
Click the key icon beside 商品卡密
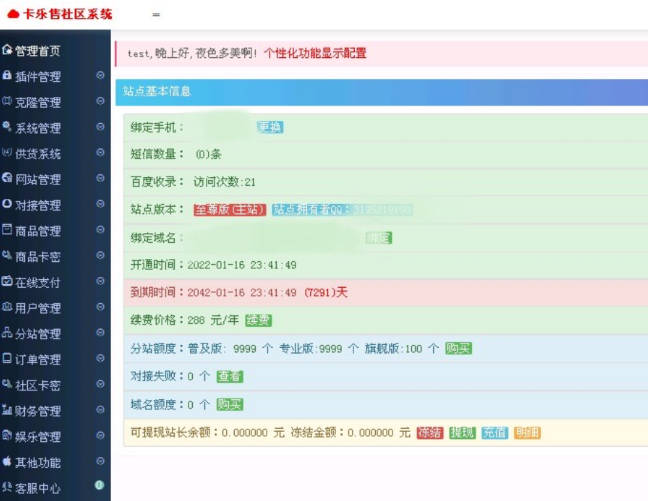pos(7,255)
